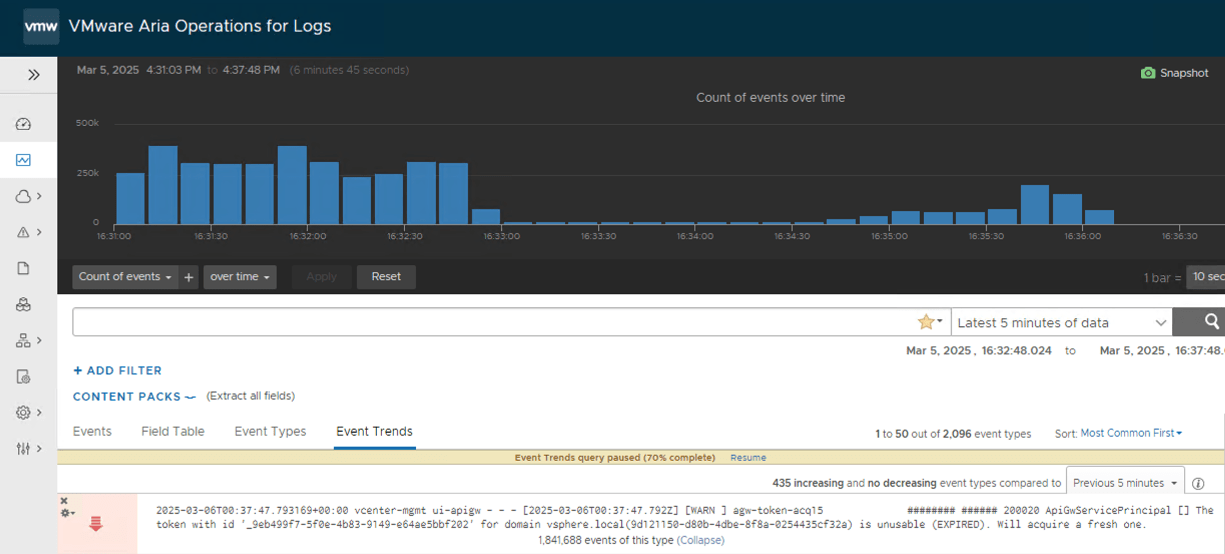Switch to the Field Table tab
The height and width of the screenshot is (554, 1225).
173,431
